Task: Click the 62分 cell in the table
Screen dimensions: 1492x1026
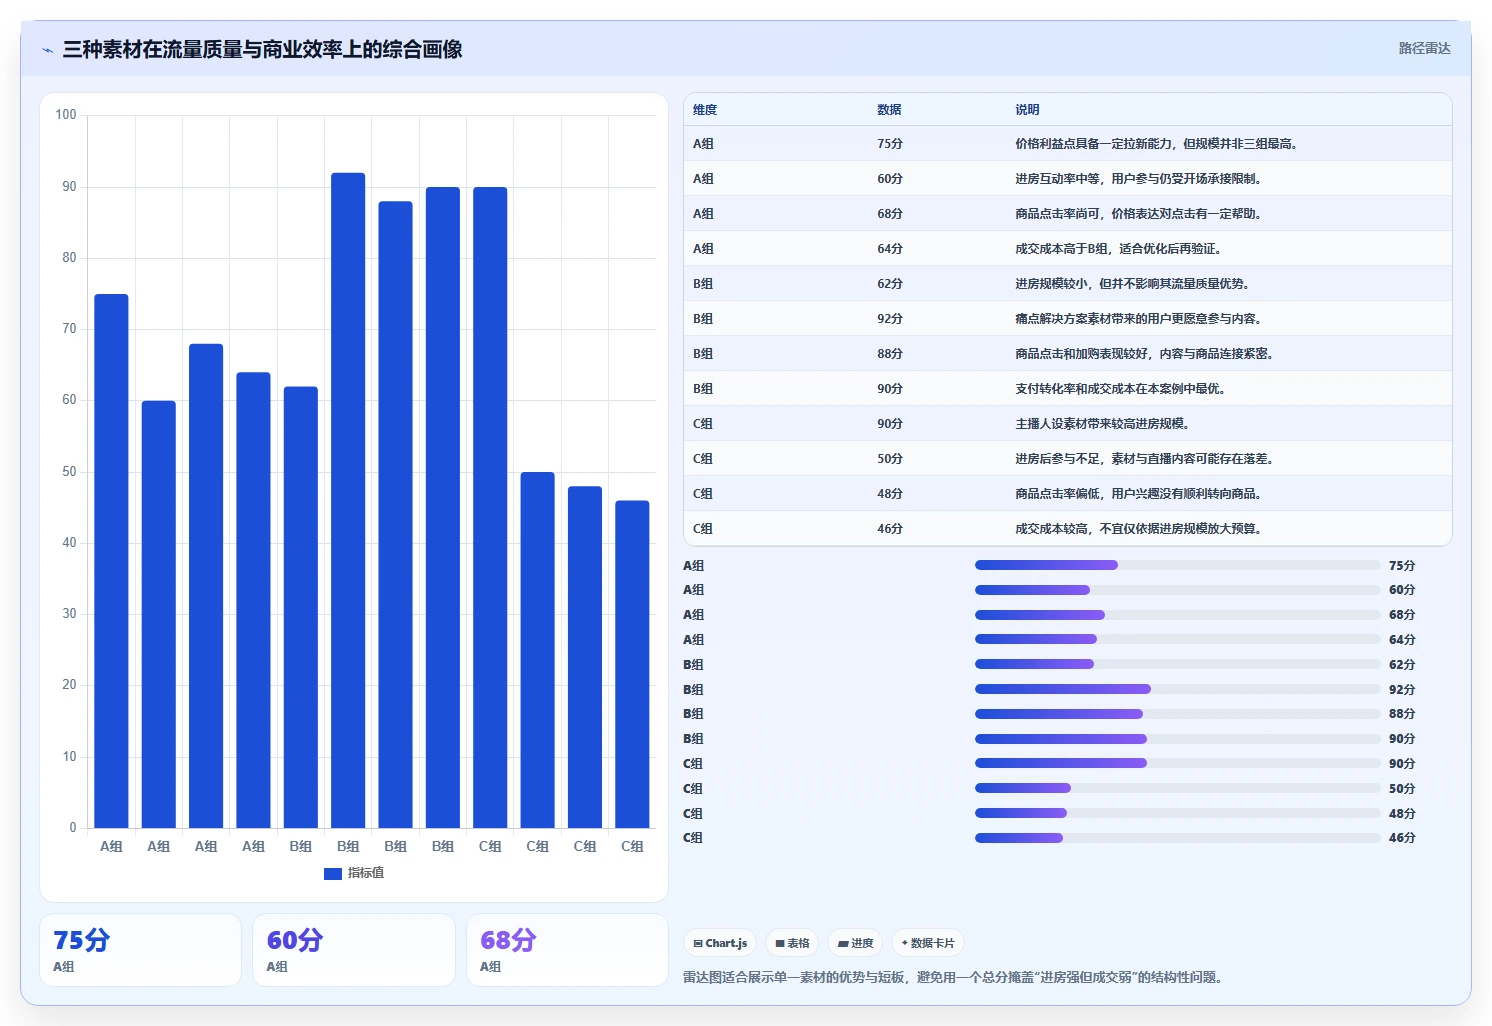Action: coord(890,284)
